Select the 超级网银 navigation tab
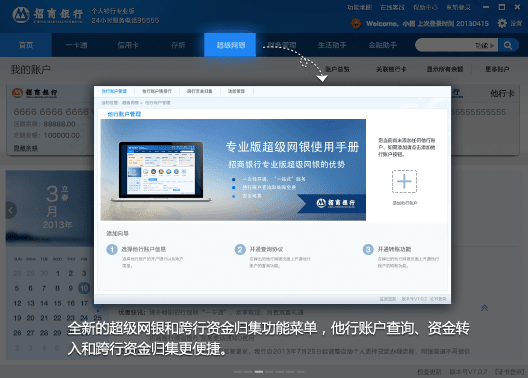Image resolution: width=528 pixels, height=378 pixels. click(230, 45)
